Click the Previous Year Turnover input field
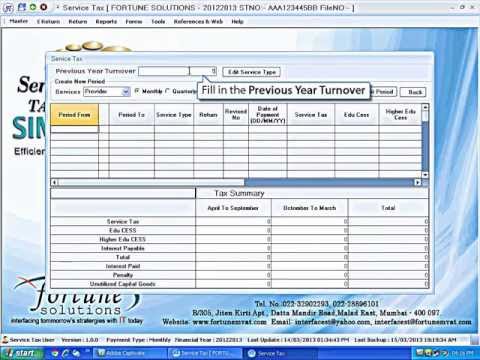The image size is (480, 360). coord(177,71)
